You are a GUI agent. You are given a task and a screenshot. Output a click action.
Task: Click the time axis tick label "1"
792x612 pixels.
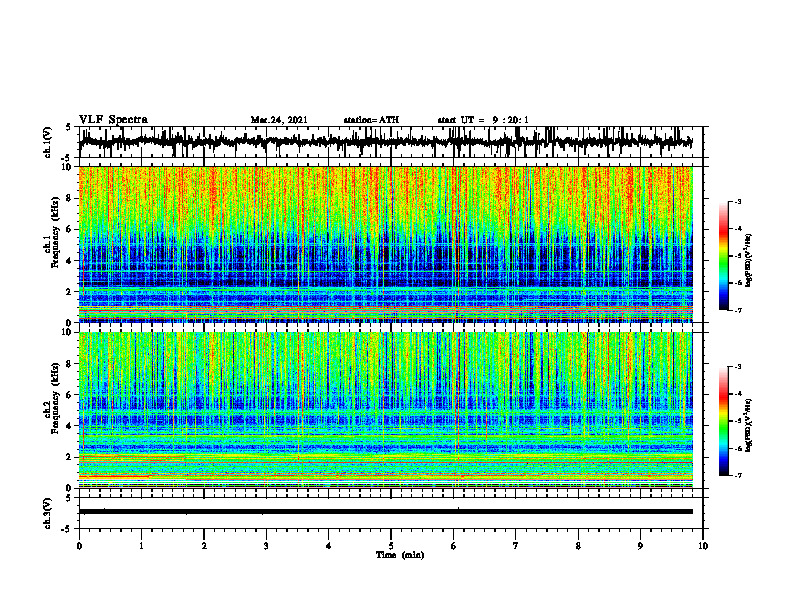141,546
